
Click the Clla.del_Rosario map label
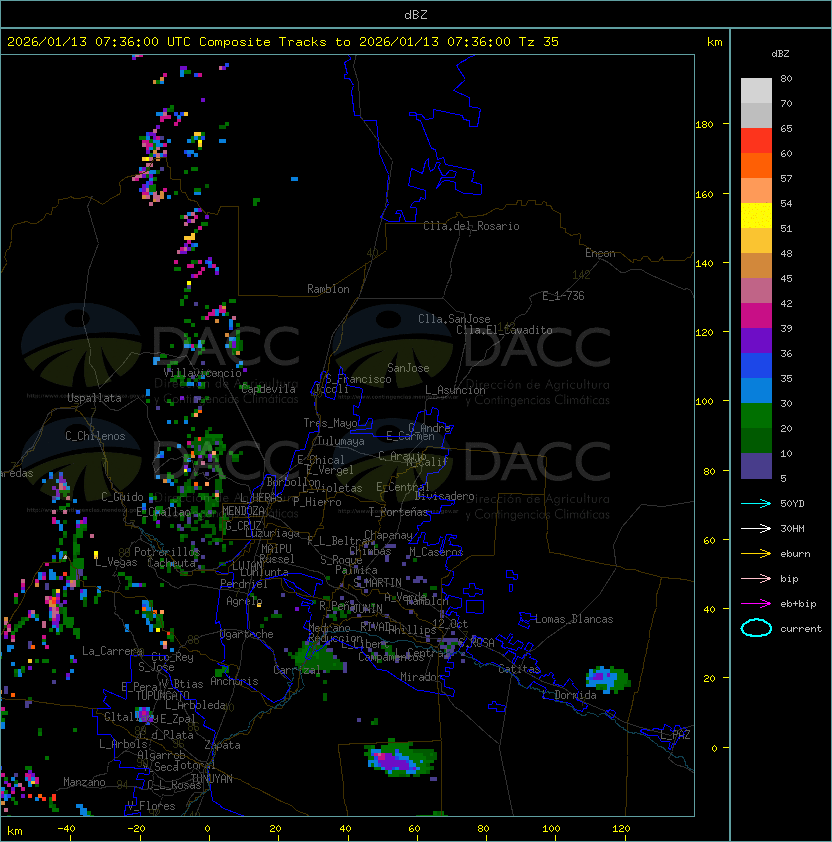471,226
